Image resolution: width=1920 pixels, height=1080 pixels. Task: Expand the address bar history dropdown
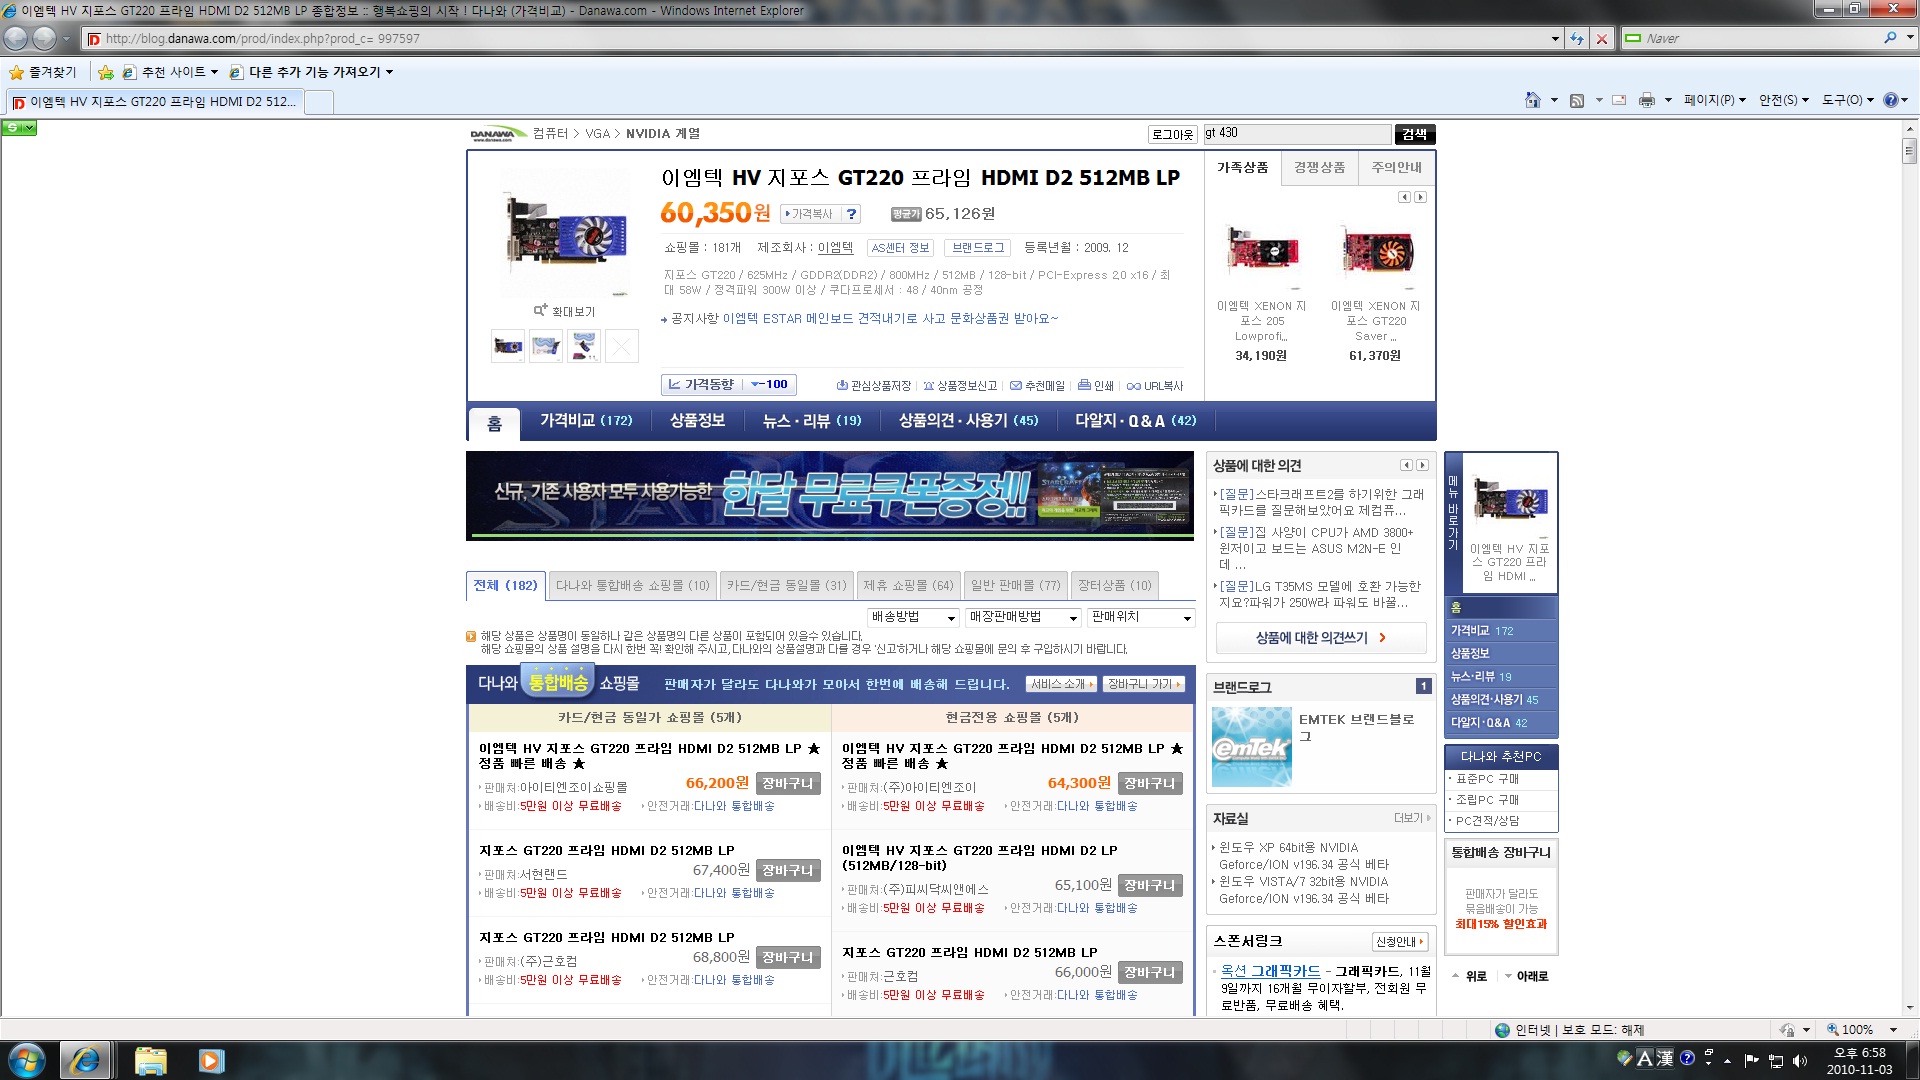click(x=1554, y=39)
